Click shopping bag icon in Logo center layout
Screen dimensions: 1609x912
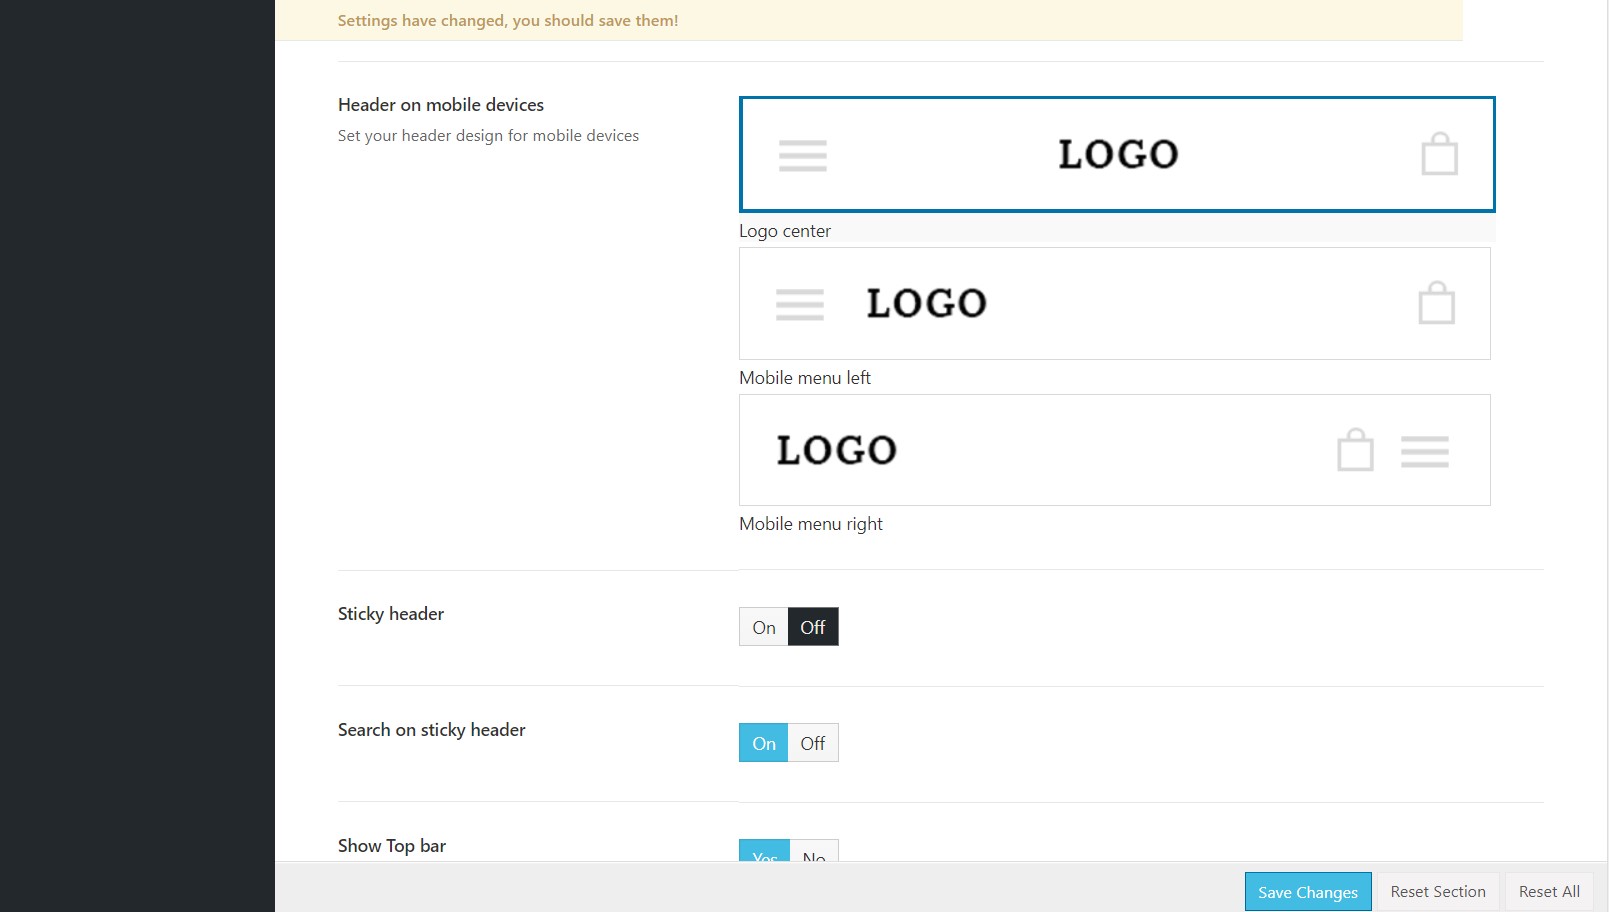tap(1439, 155)
